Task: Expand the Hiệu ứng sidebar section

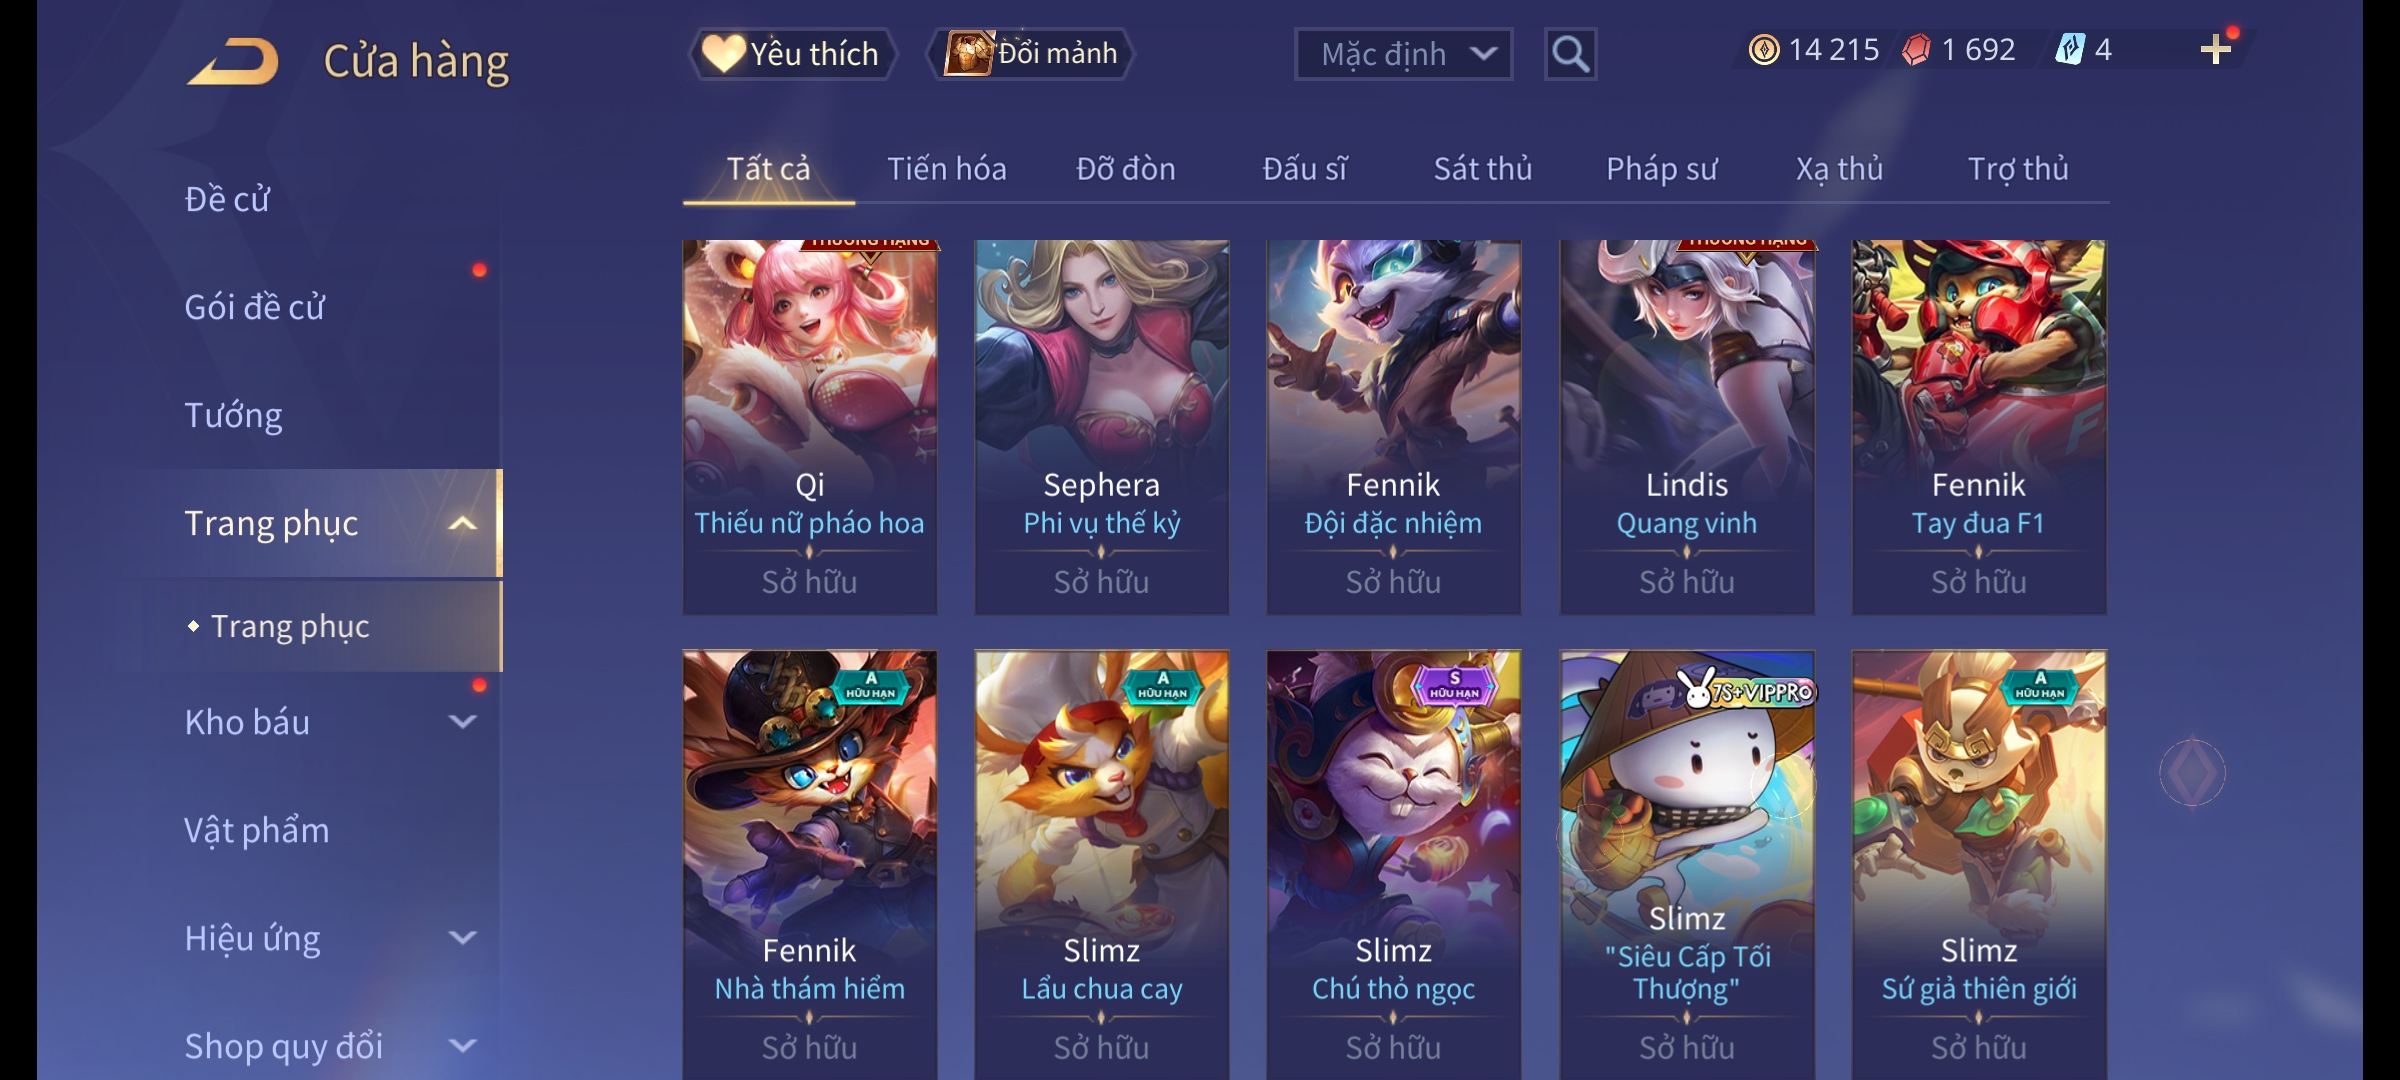Action: (462, 937)
